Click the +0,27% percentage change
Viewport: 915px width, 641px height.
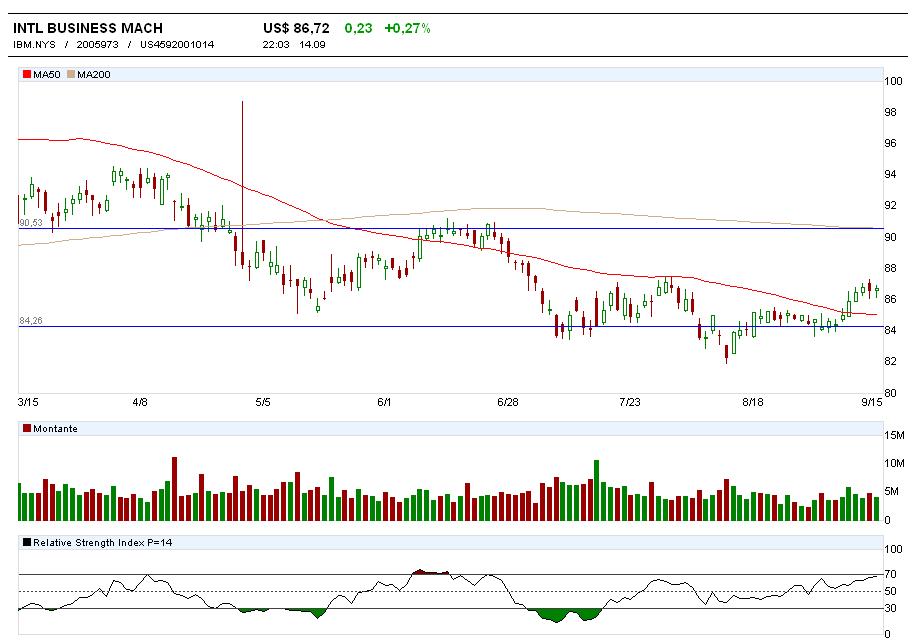pos(407,28)
